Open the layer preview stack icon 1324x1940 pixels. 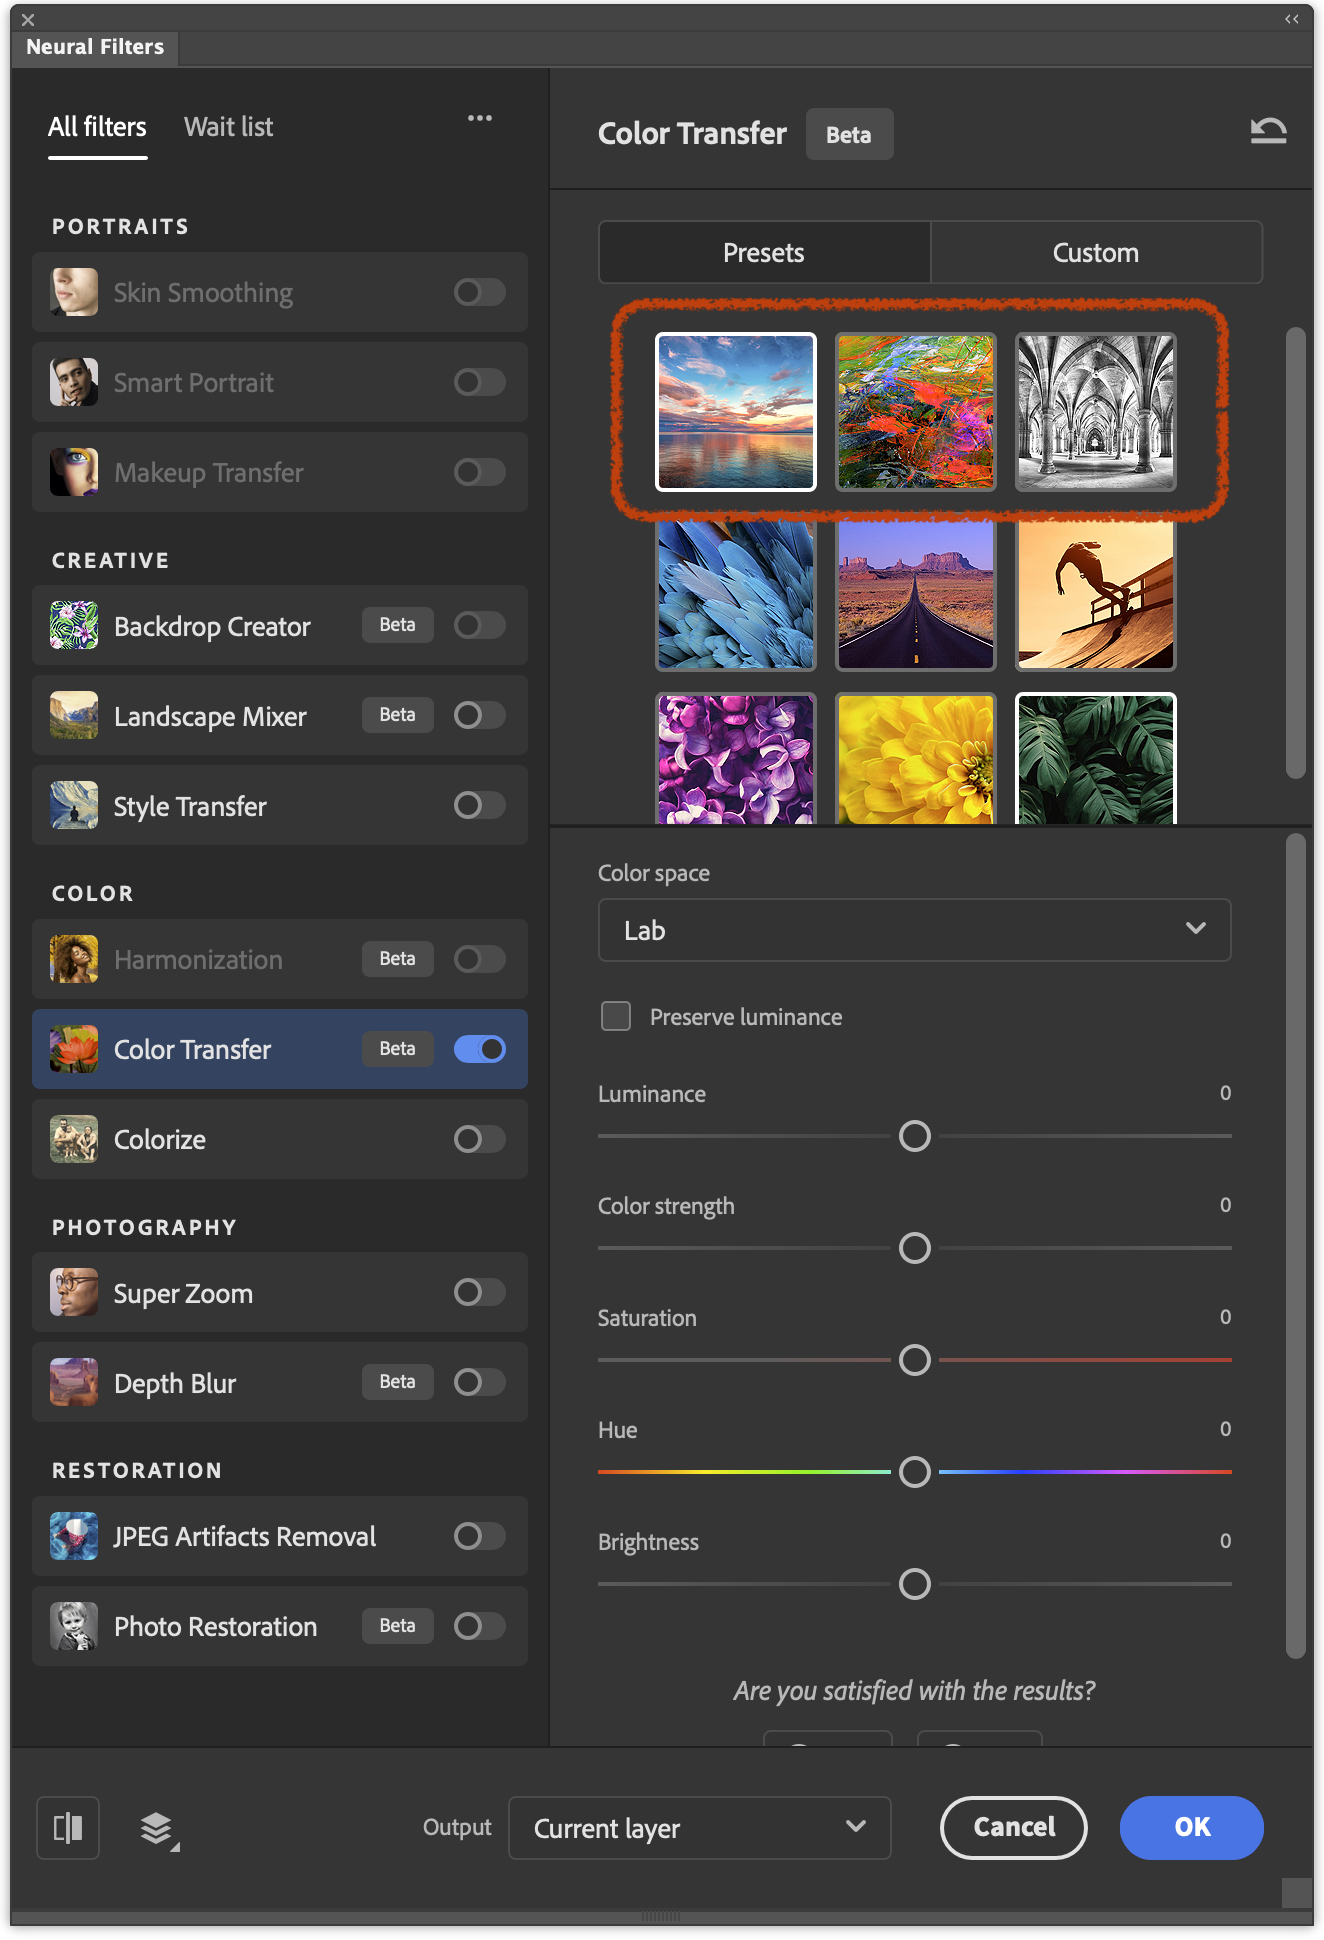coord(158,1829)
